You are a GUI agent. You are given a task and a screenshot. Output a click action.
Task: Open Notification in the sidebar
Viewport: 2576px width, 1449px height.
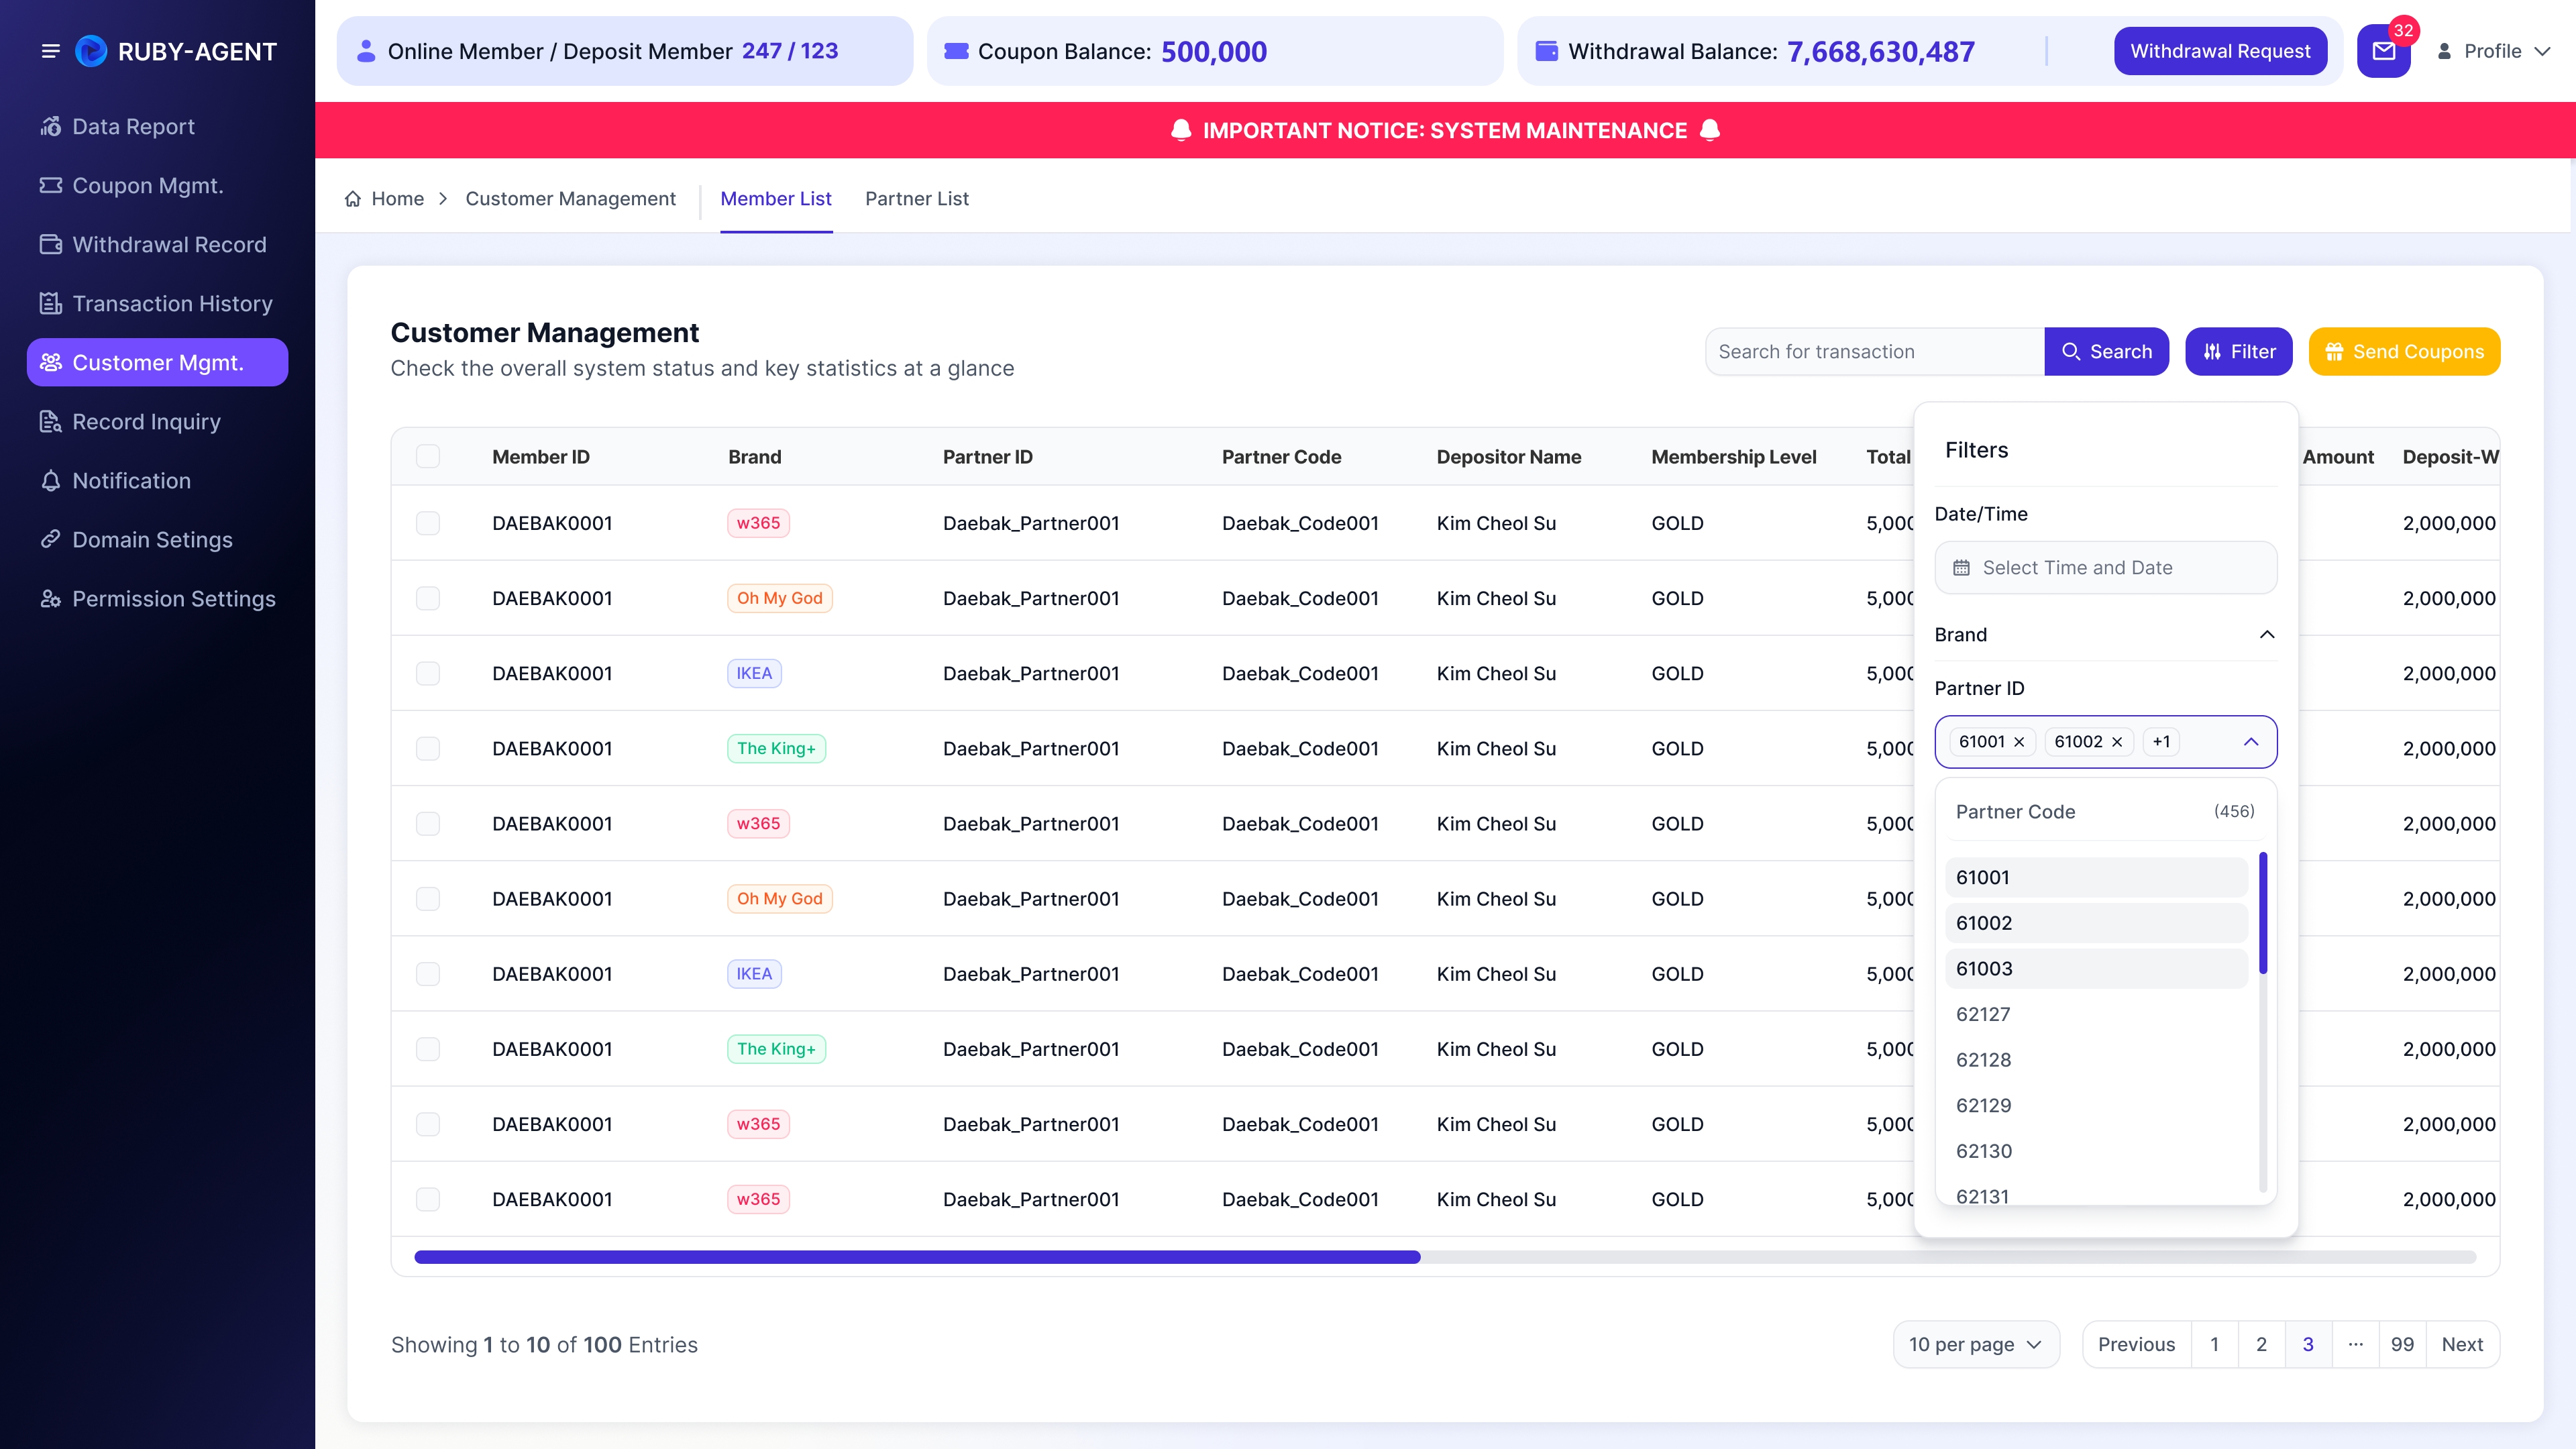click(157, 481)
